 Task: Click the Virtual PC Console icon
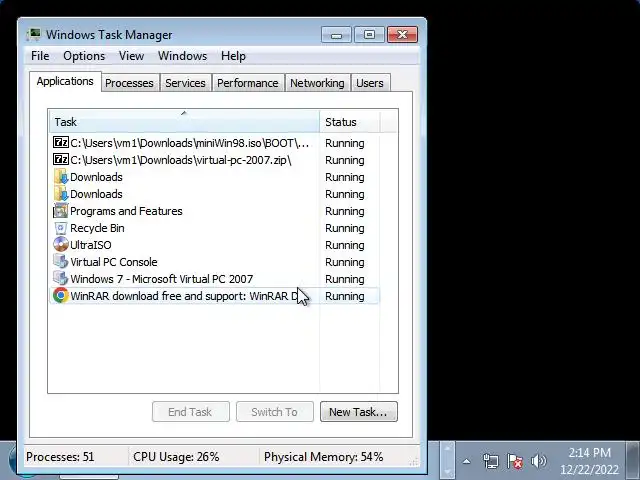[61, 262]
